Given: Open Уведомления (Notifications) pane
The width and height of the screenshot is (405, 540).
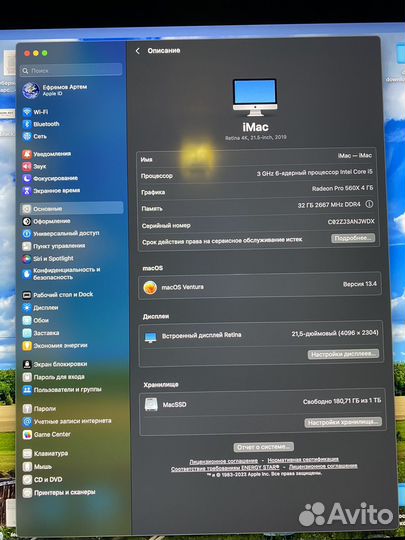Looking at the screenshot, I should click(x=46, y=154).
